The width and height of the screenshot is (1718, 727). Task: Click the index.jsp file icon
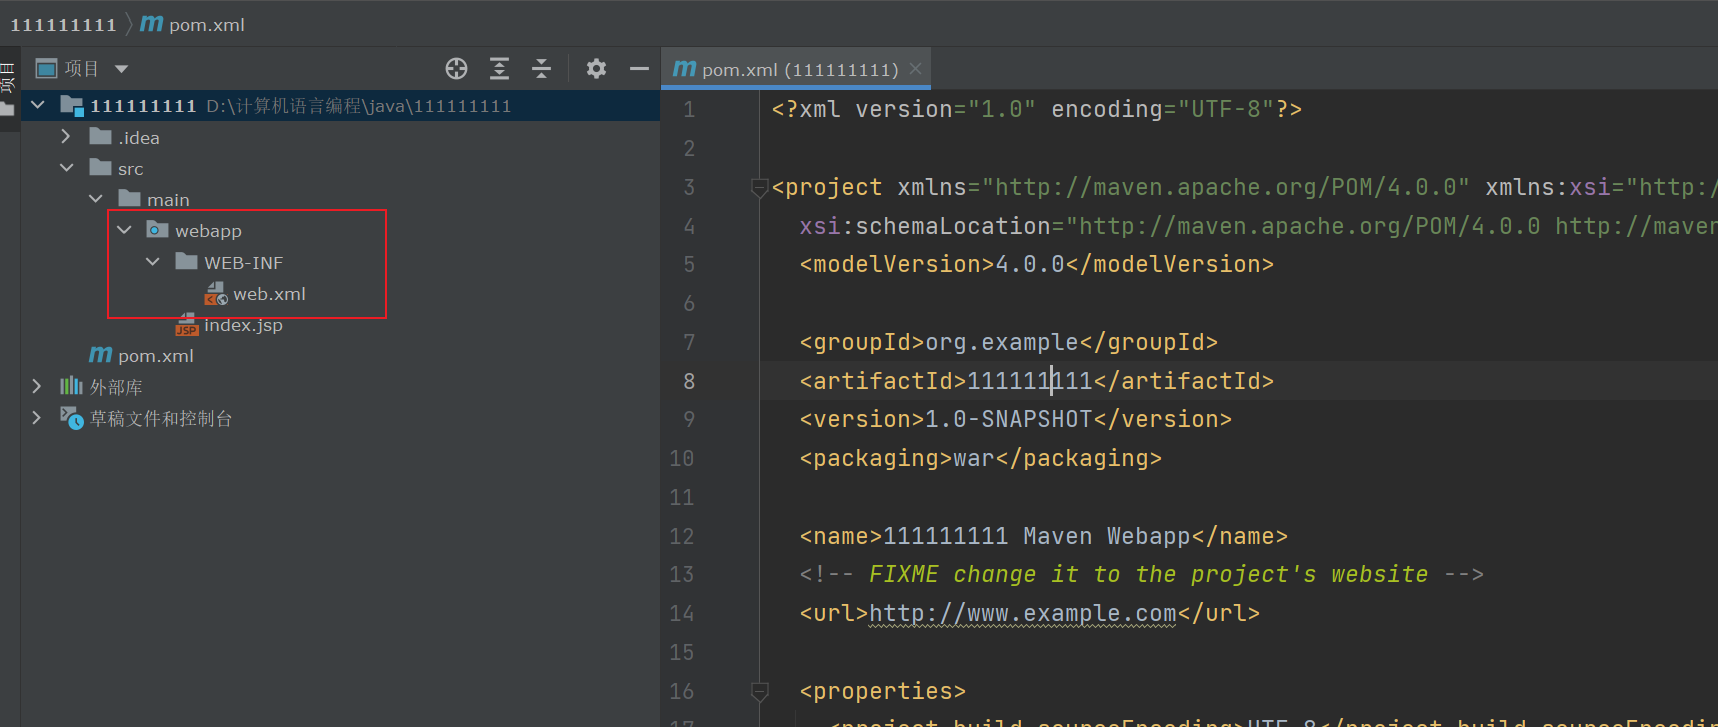pyautogui.click(x=187, y=325)
